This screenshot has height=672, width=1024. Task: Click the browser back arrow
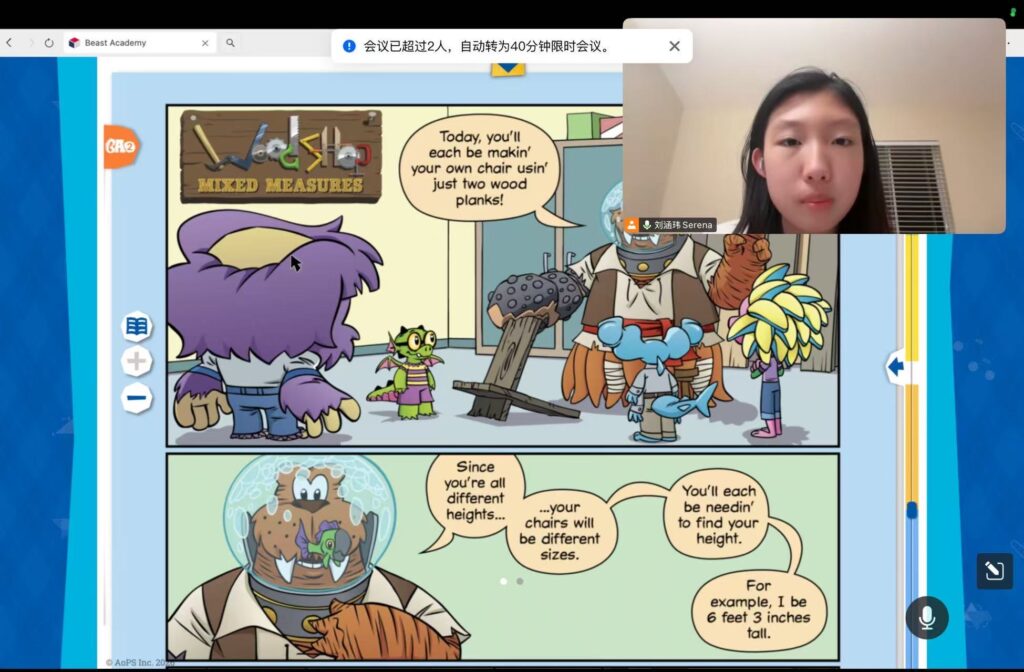coord(9,43)
